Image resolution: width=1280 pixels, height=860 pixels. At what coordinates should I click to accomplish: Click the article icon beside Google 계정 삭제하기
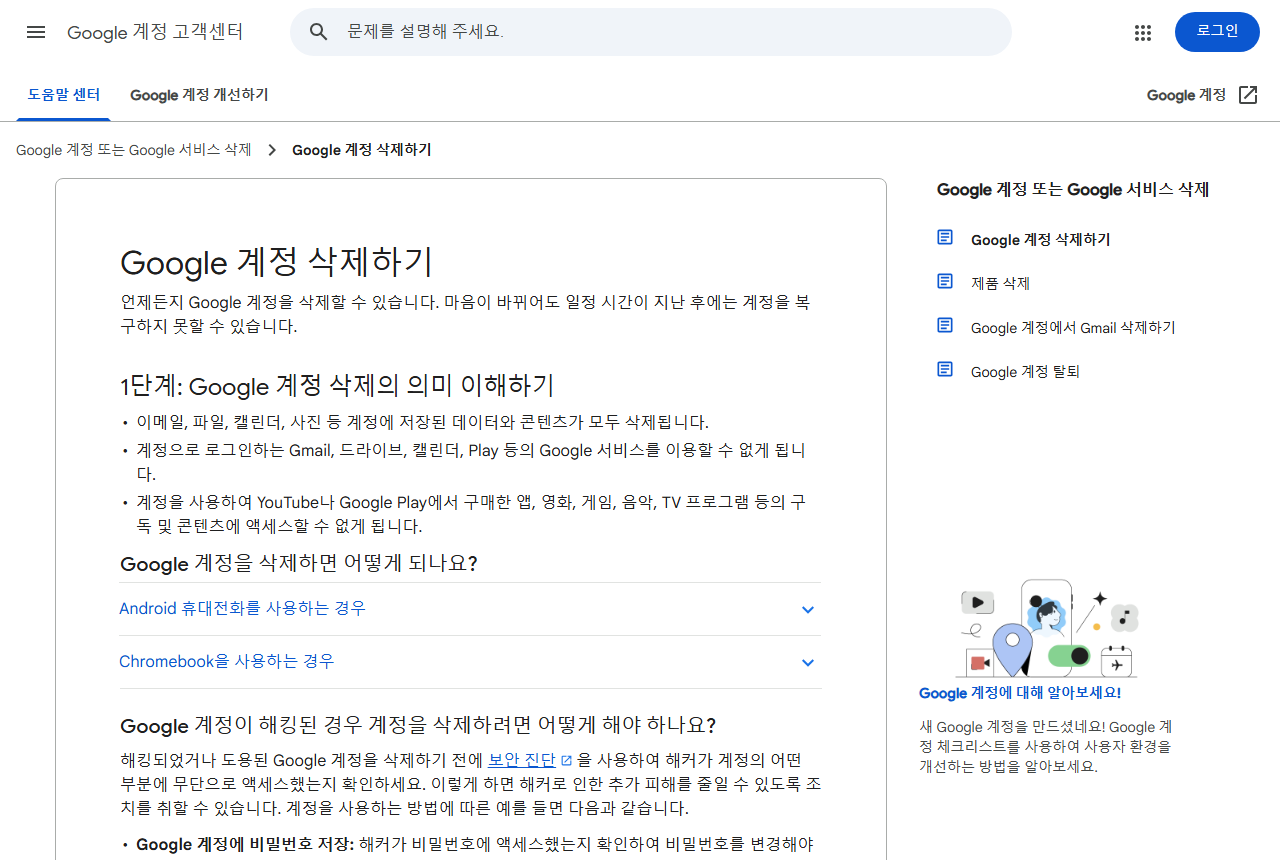point(945,238)
